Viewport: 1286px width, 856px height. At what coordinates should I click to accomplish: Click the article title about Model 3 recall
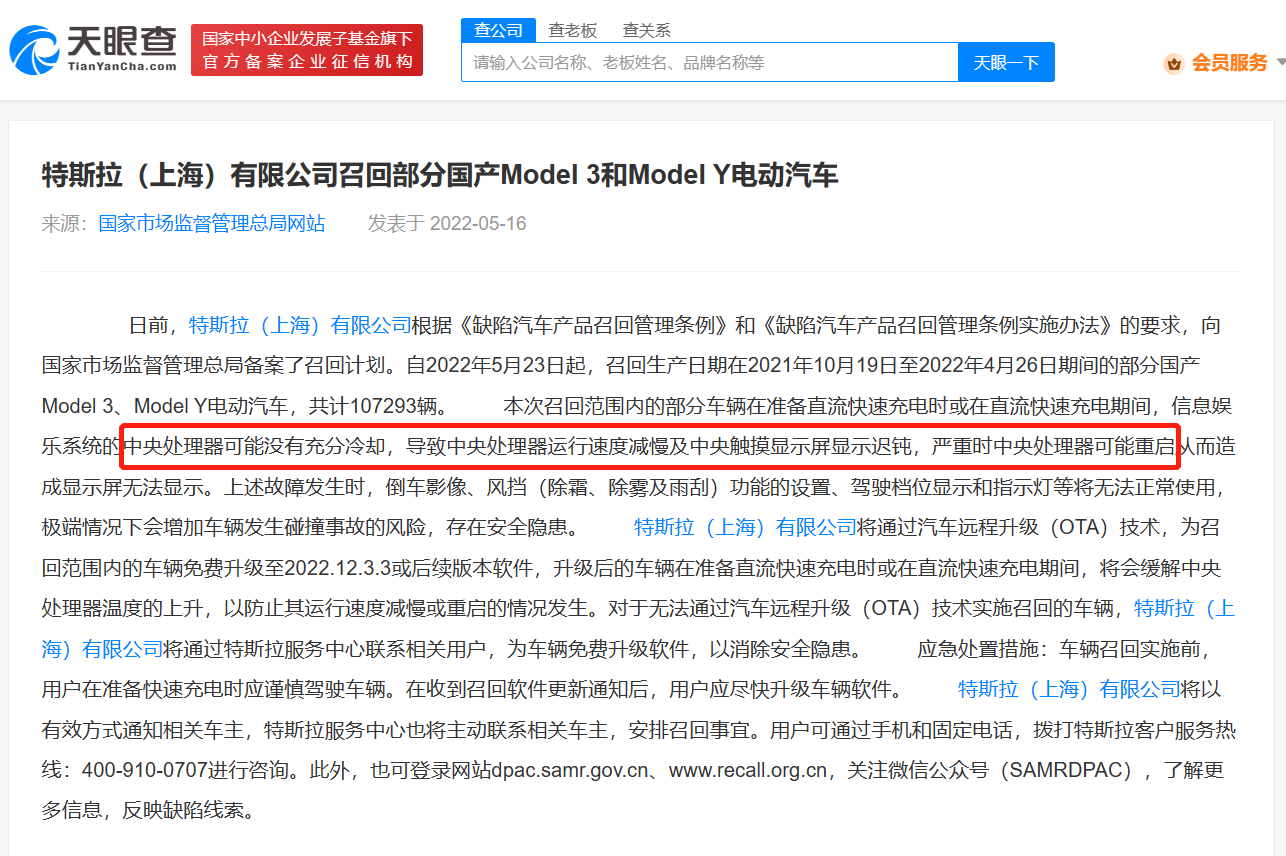coord(440,176)
